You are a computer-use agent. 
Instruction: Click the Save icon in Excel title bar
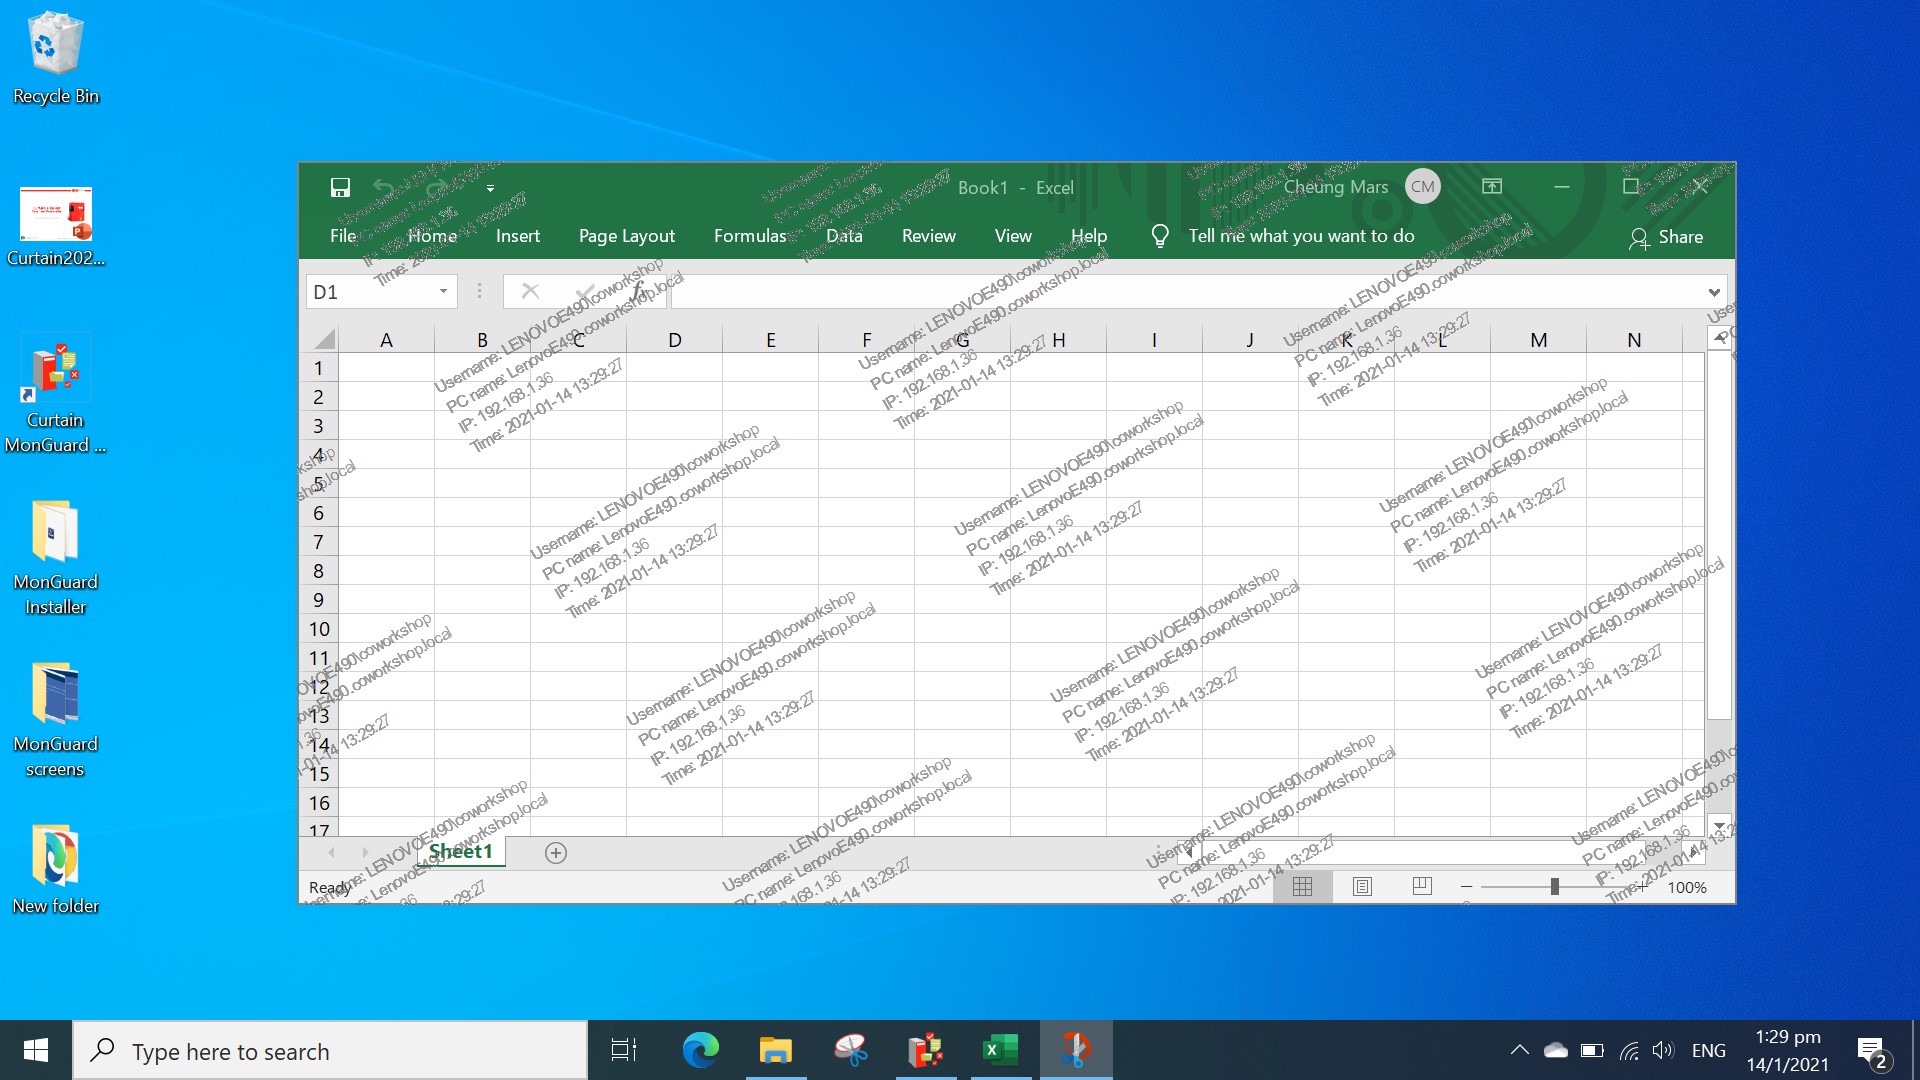340,187
